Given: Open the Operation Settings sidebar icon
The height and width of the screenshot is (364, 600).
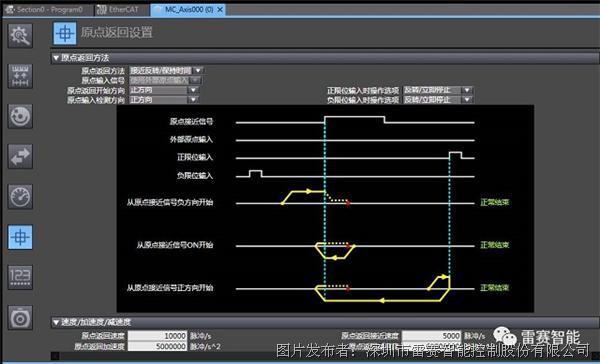Looking at the screenshot, I should [20, 116].
